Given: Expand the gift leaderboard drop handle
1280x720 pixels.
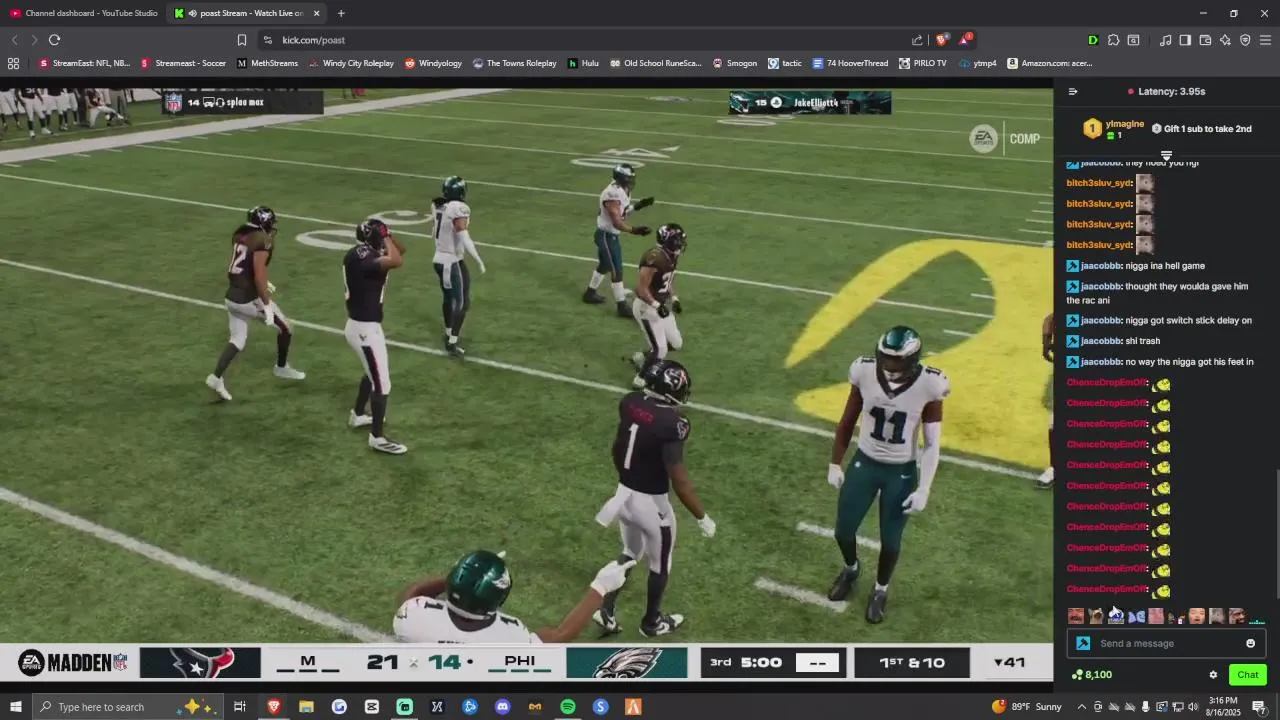Looking at the screenshot, I should pyautogui.click(x=1166, y=155).
